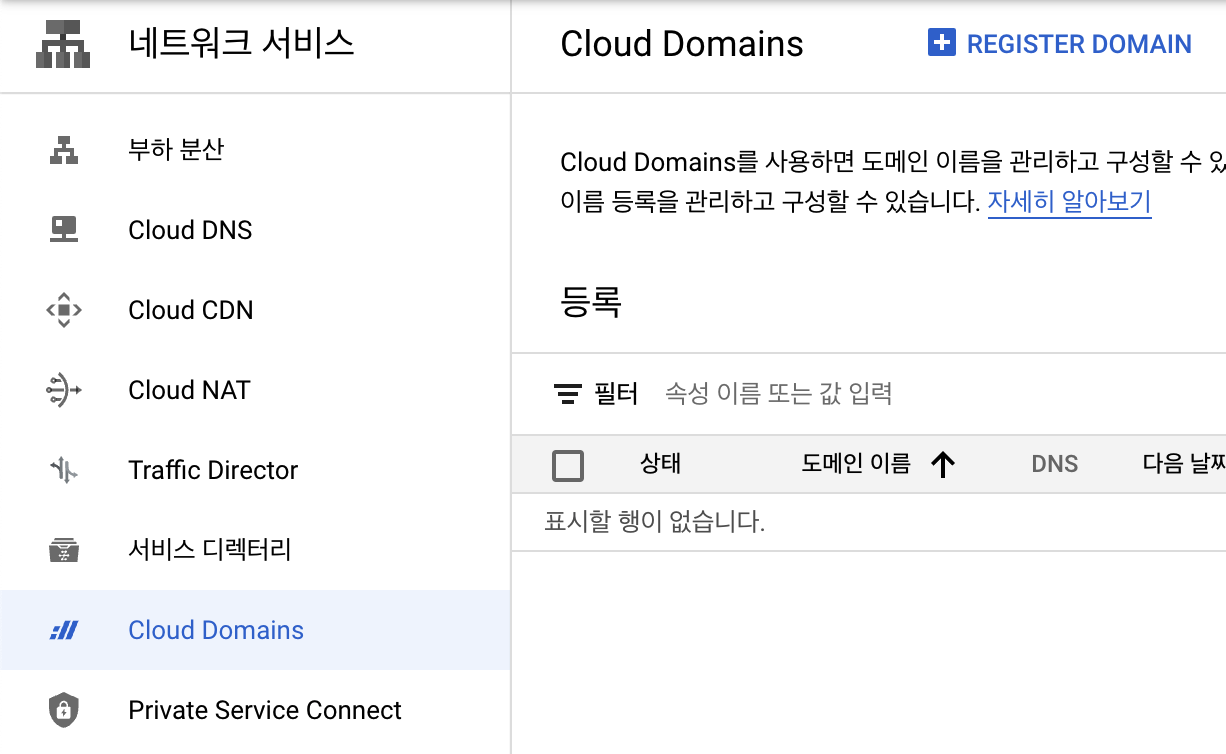Click the Private Service Connect shield icon
1226x754 pixels.
click(64, 710)
